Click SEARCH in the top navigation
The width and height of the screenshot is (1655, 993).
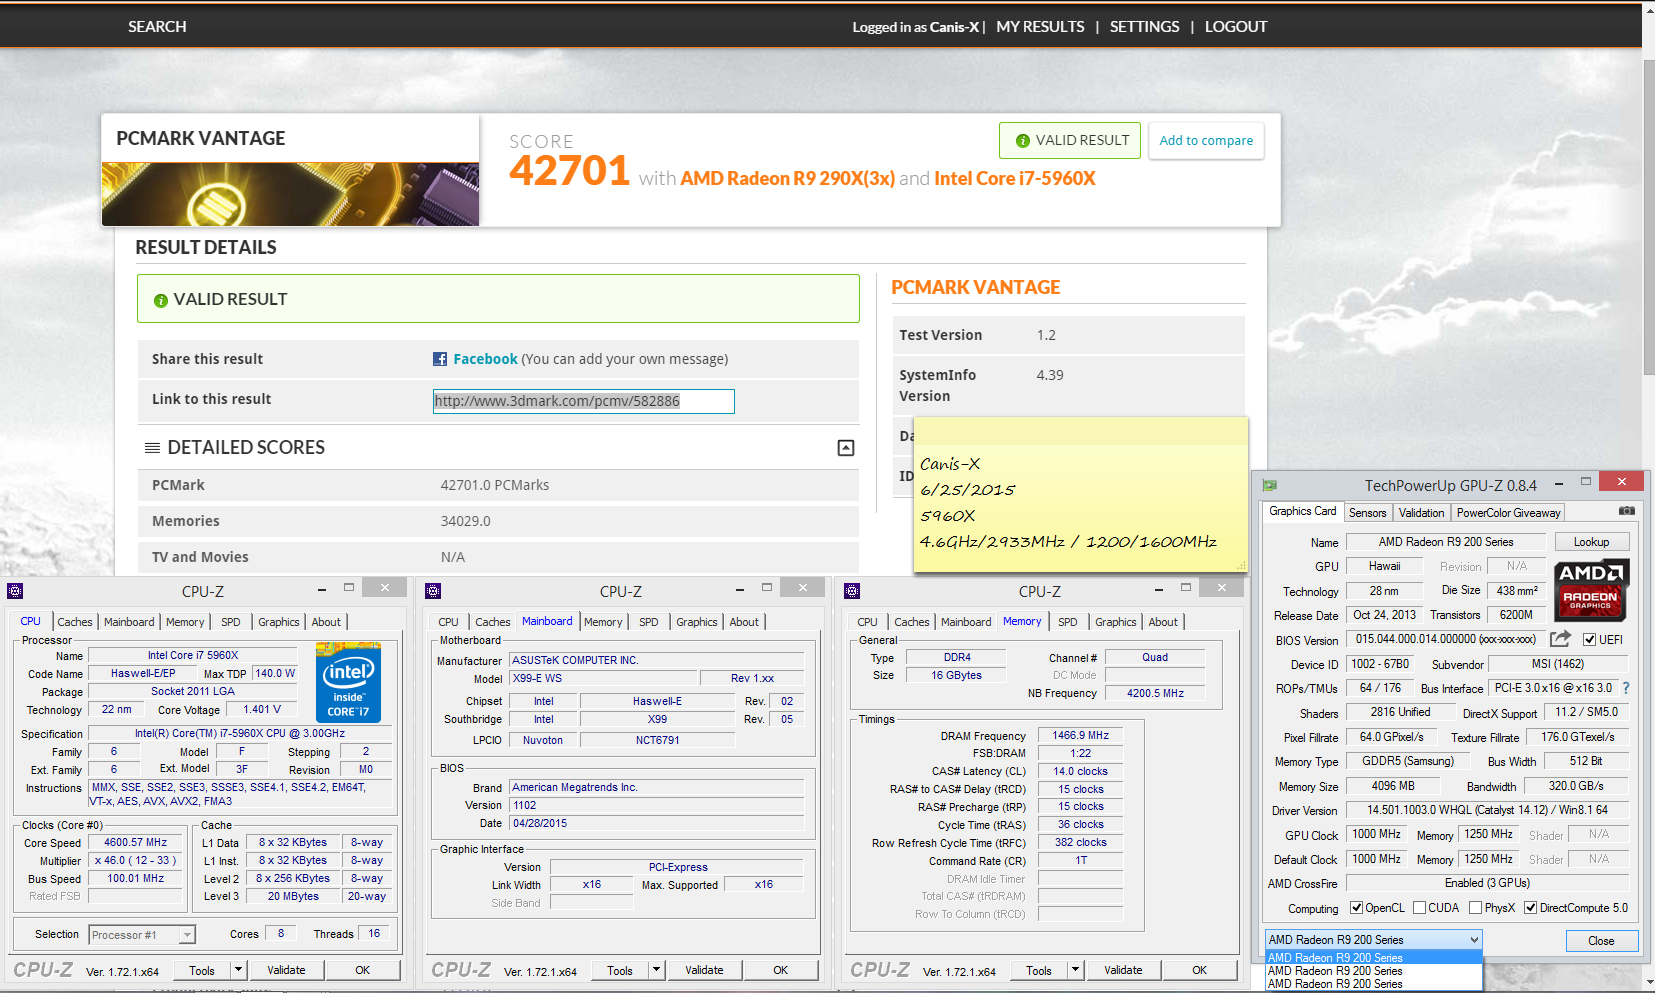(157, 27)
